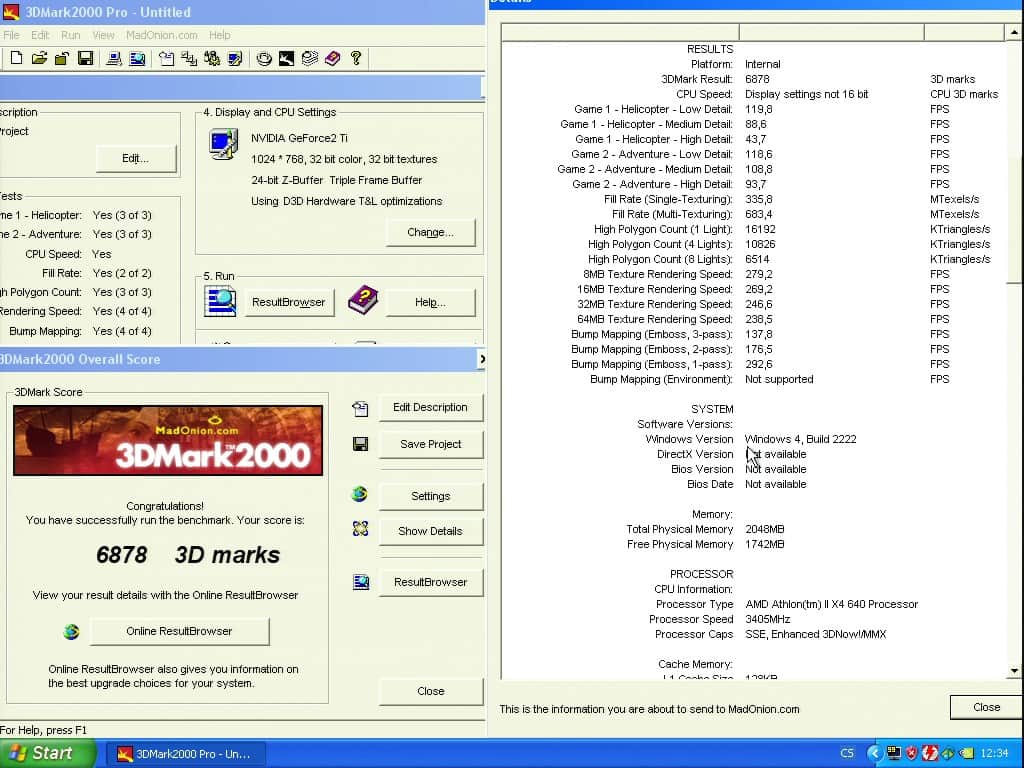Click the Help... button in the Run section
Viewport: 1024px width, 768px height.
(x=430, y=302)
